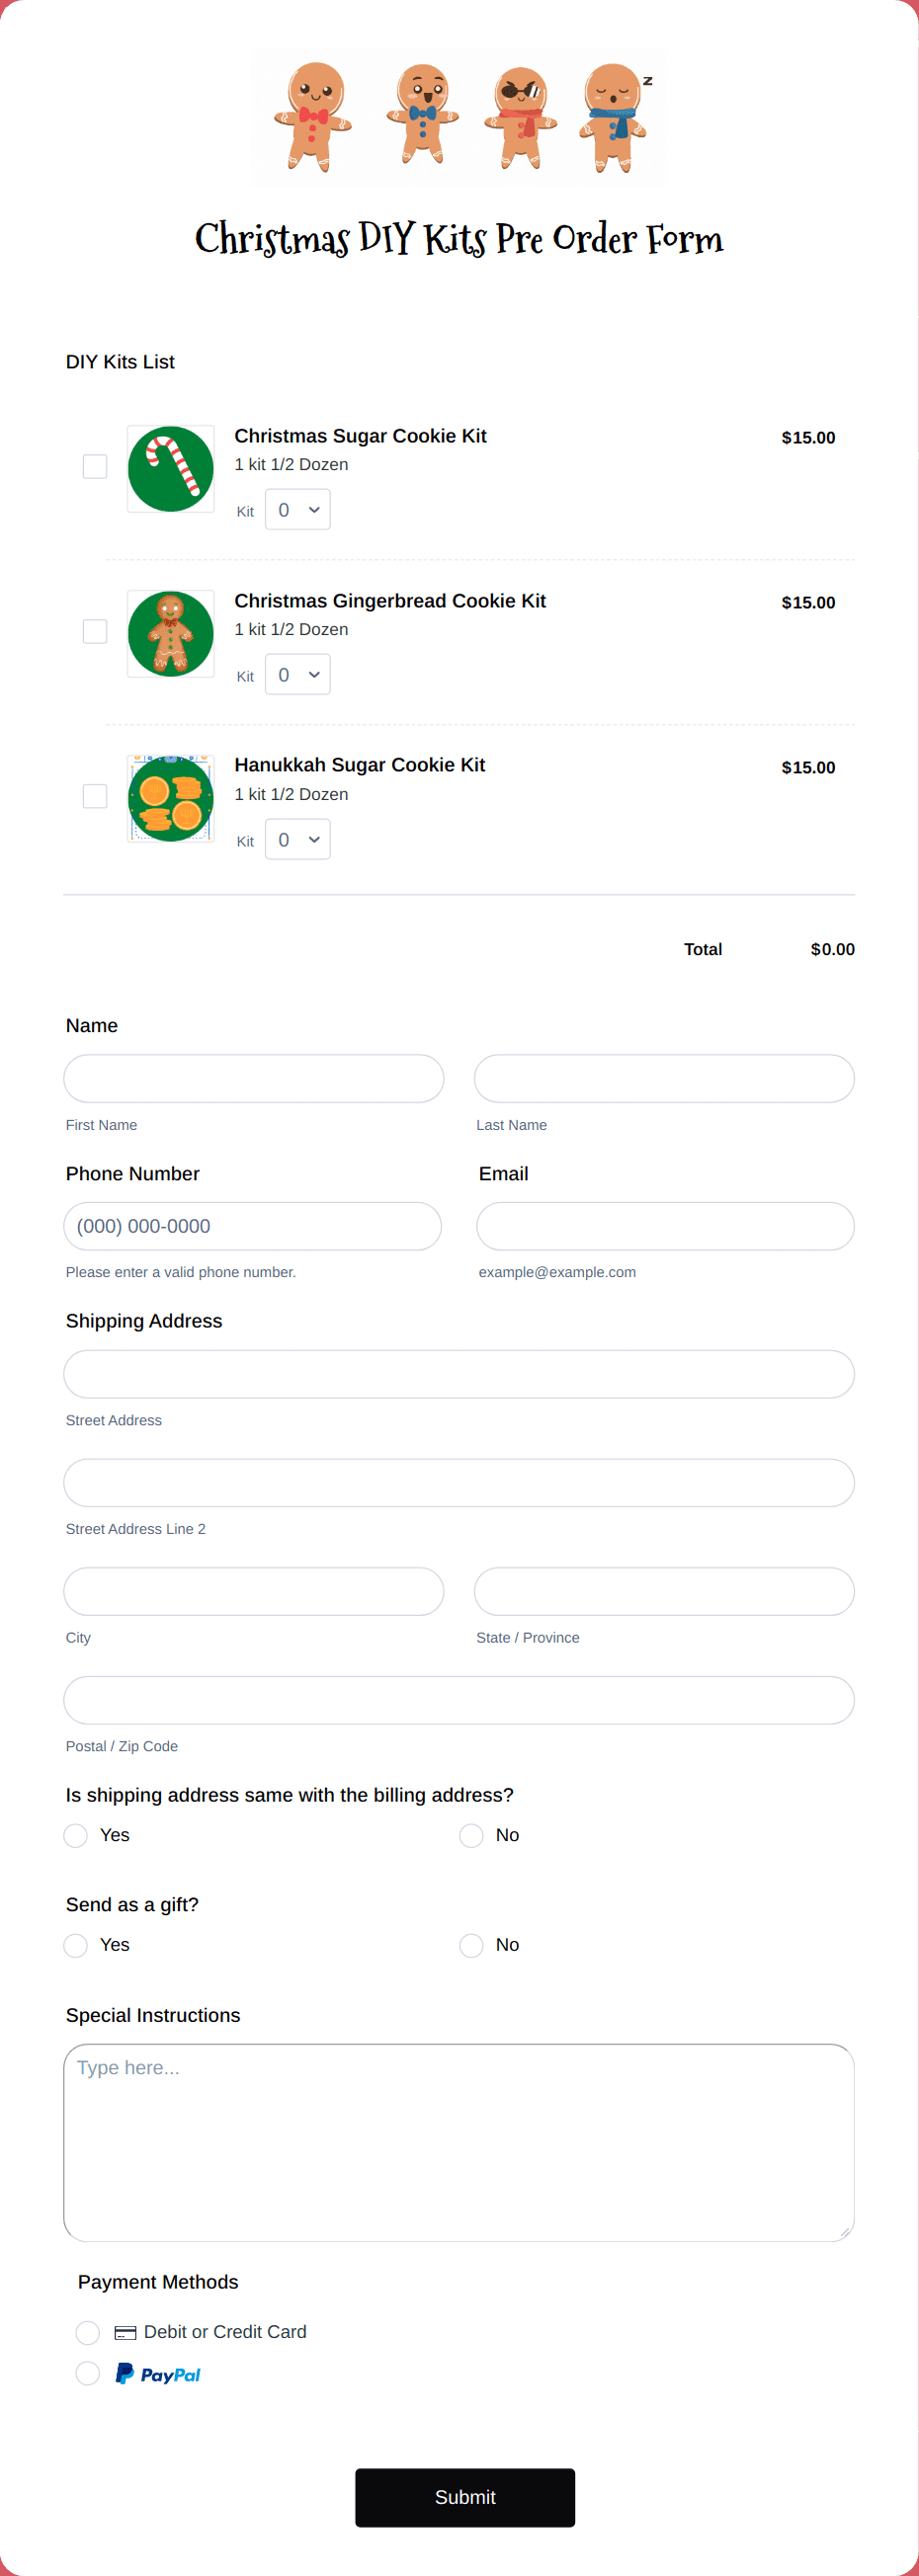The height and width of the screenshot is (2576, 919).
Task: Select No for Send as a gift
Action: click(x=471, y=1946)
